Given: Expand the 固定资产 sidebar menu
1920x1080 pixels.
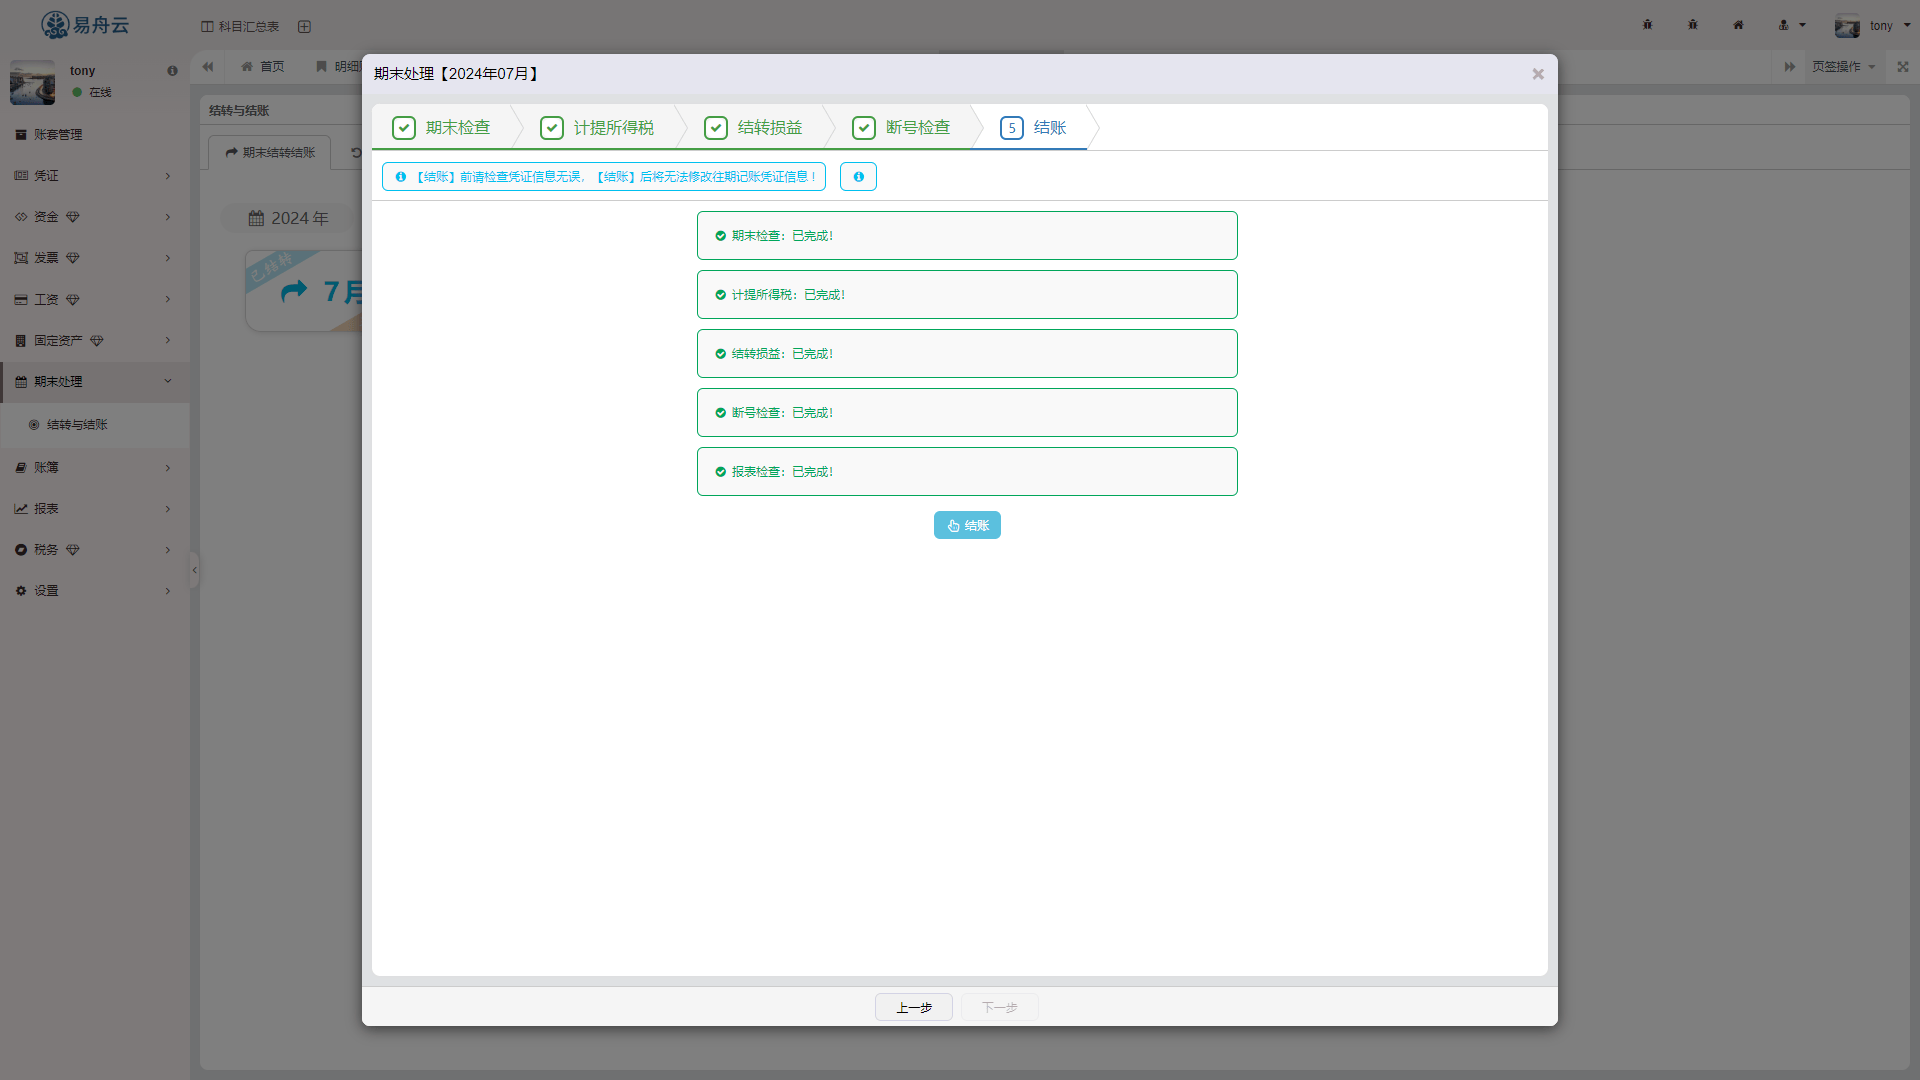Looking at the screenshot, I should point(95,340).
